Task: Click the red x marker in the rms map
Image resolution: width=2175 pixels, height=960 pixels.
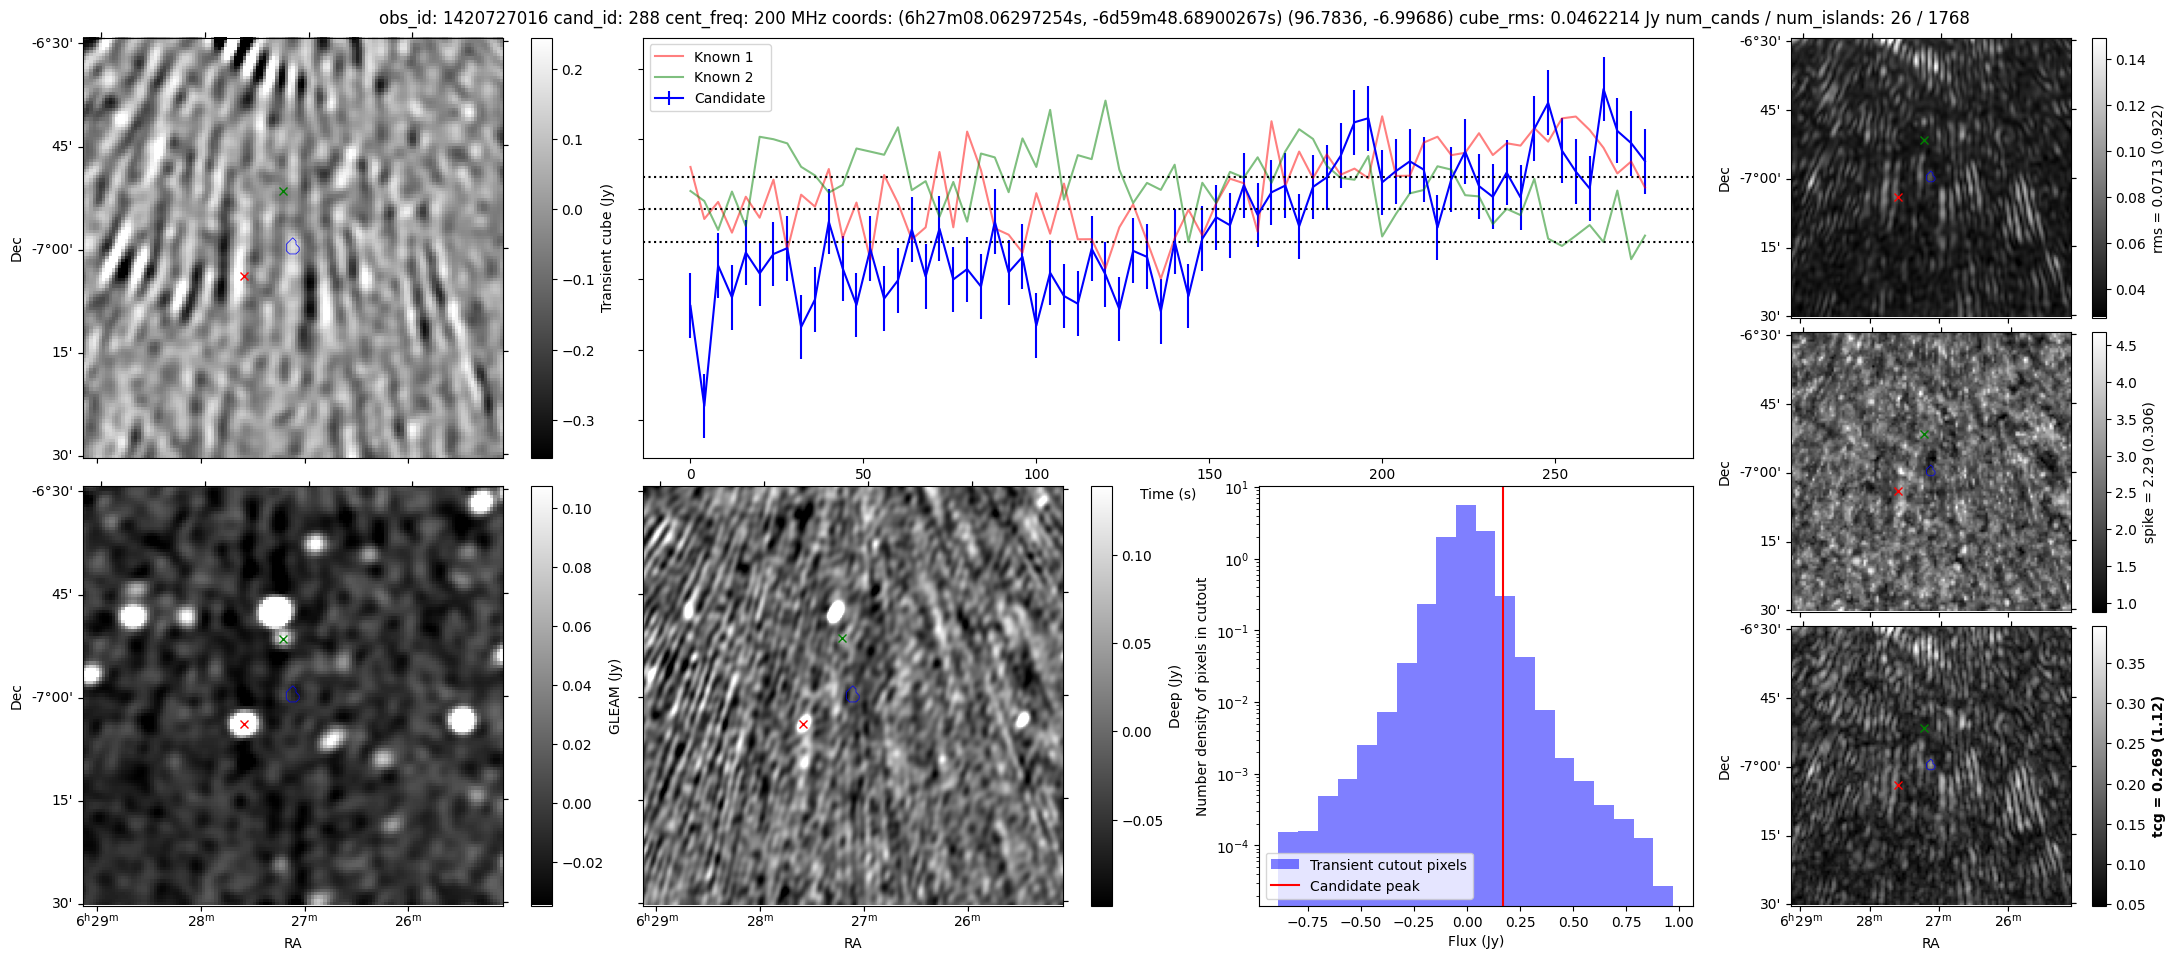Action: (1898, 198)
